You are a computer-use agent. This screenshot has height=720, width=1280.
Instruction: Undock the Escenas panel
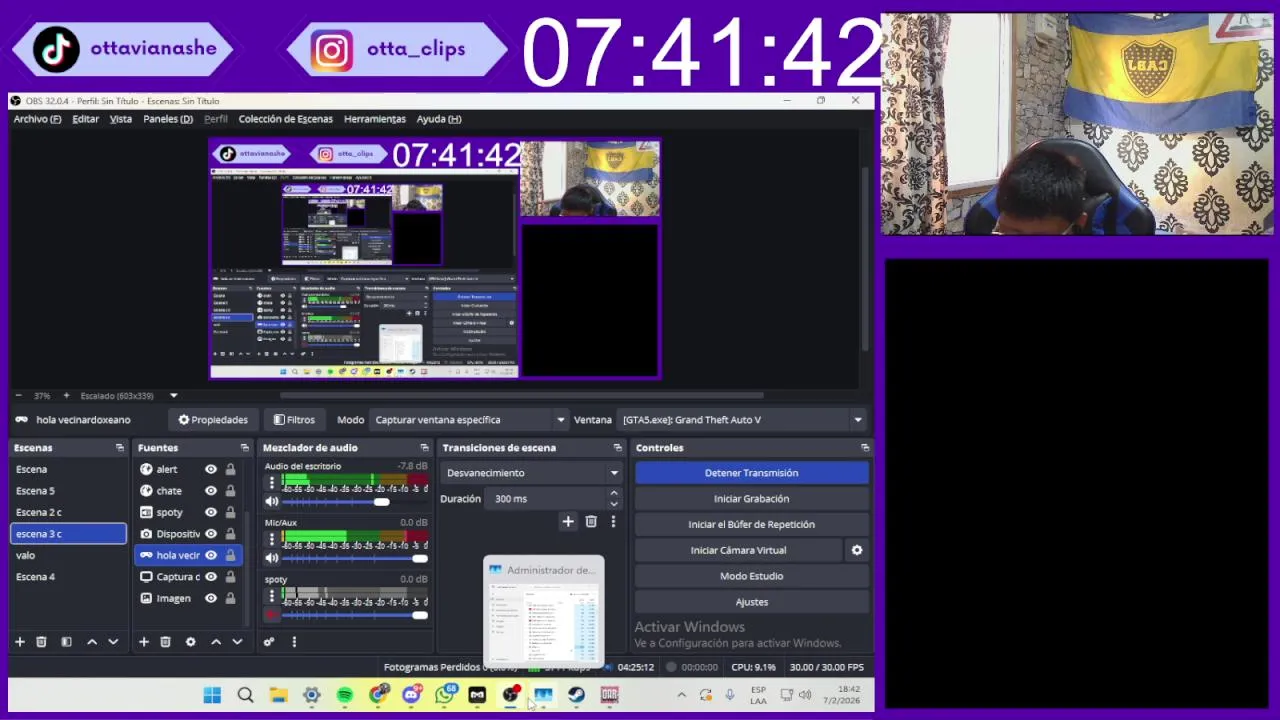tap(120, 448)
